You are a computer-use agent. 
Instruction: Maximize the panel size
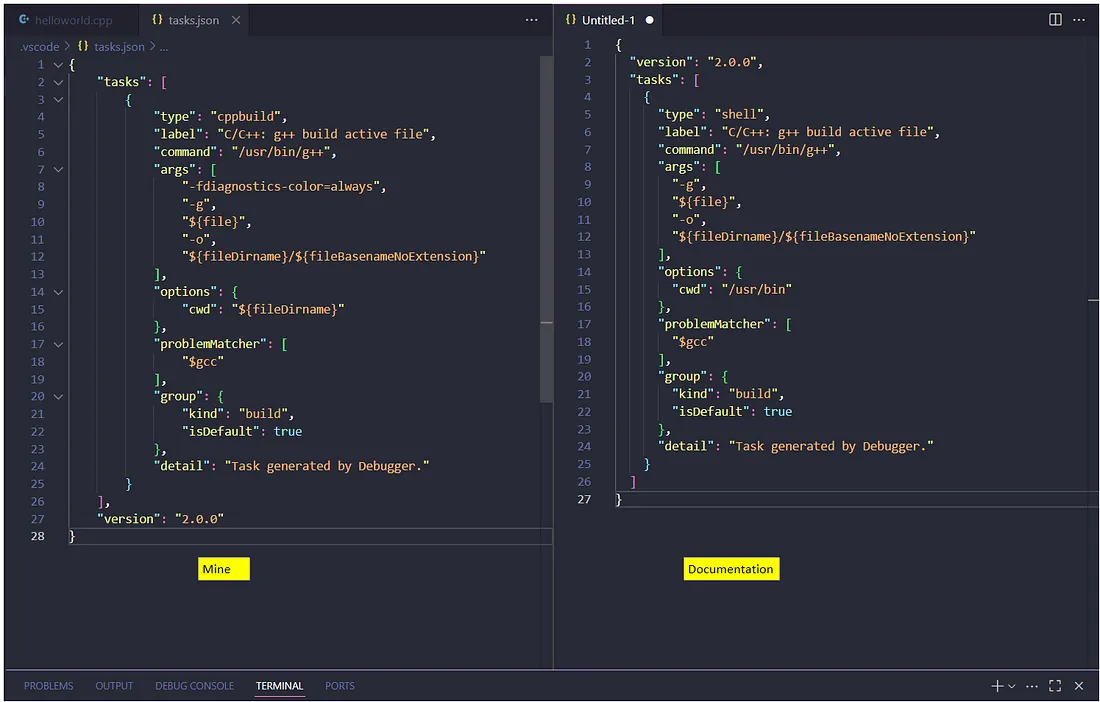coord(1055,686)
